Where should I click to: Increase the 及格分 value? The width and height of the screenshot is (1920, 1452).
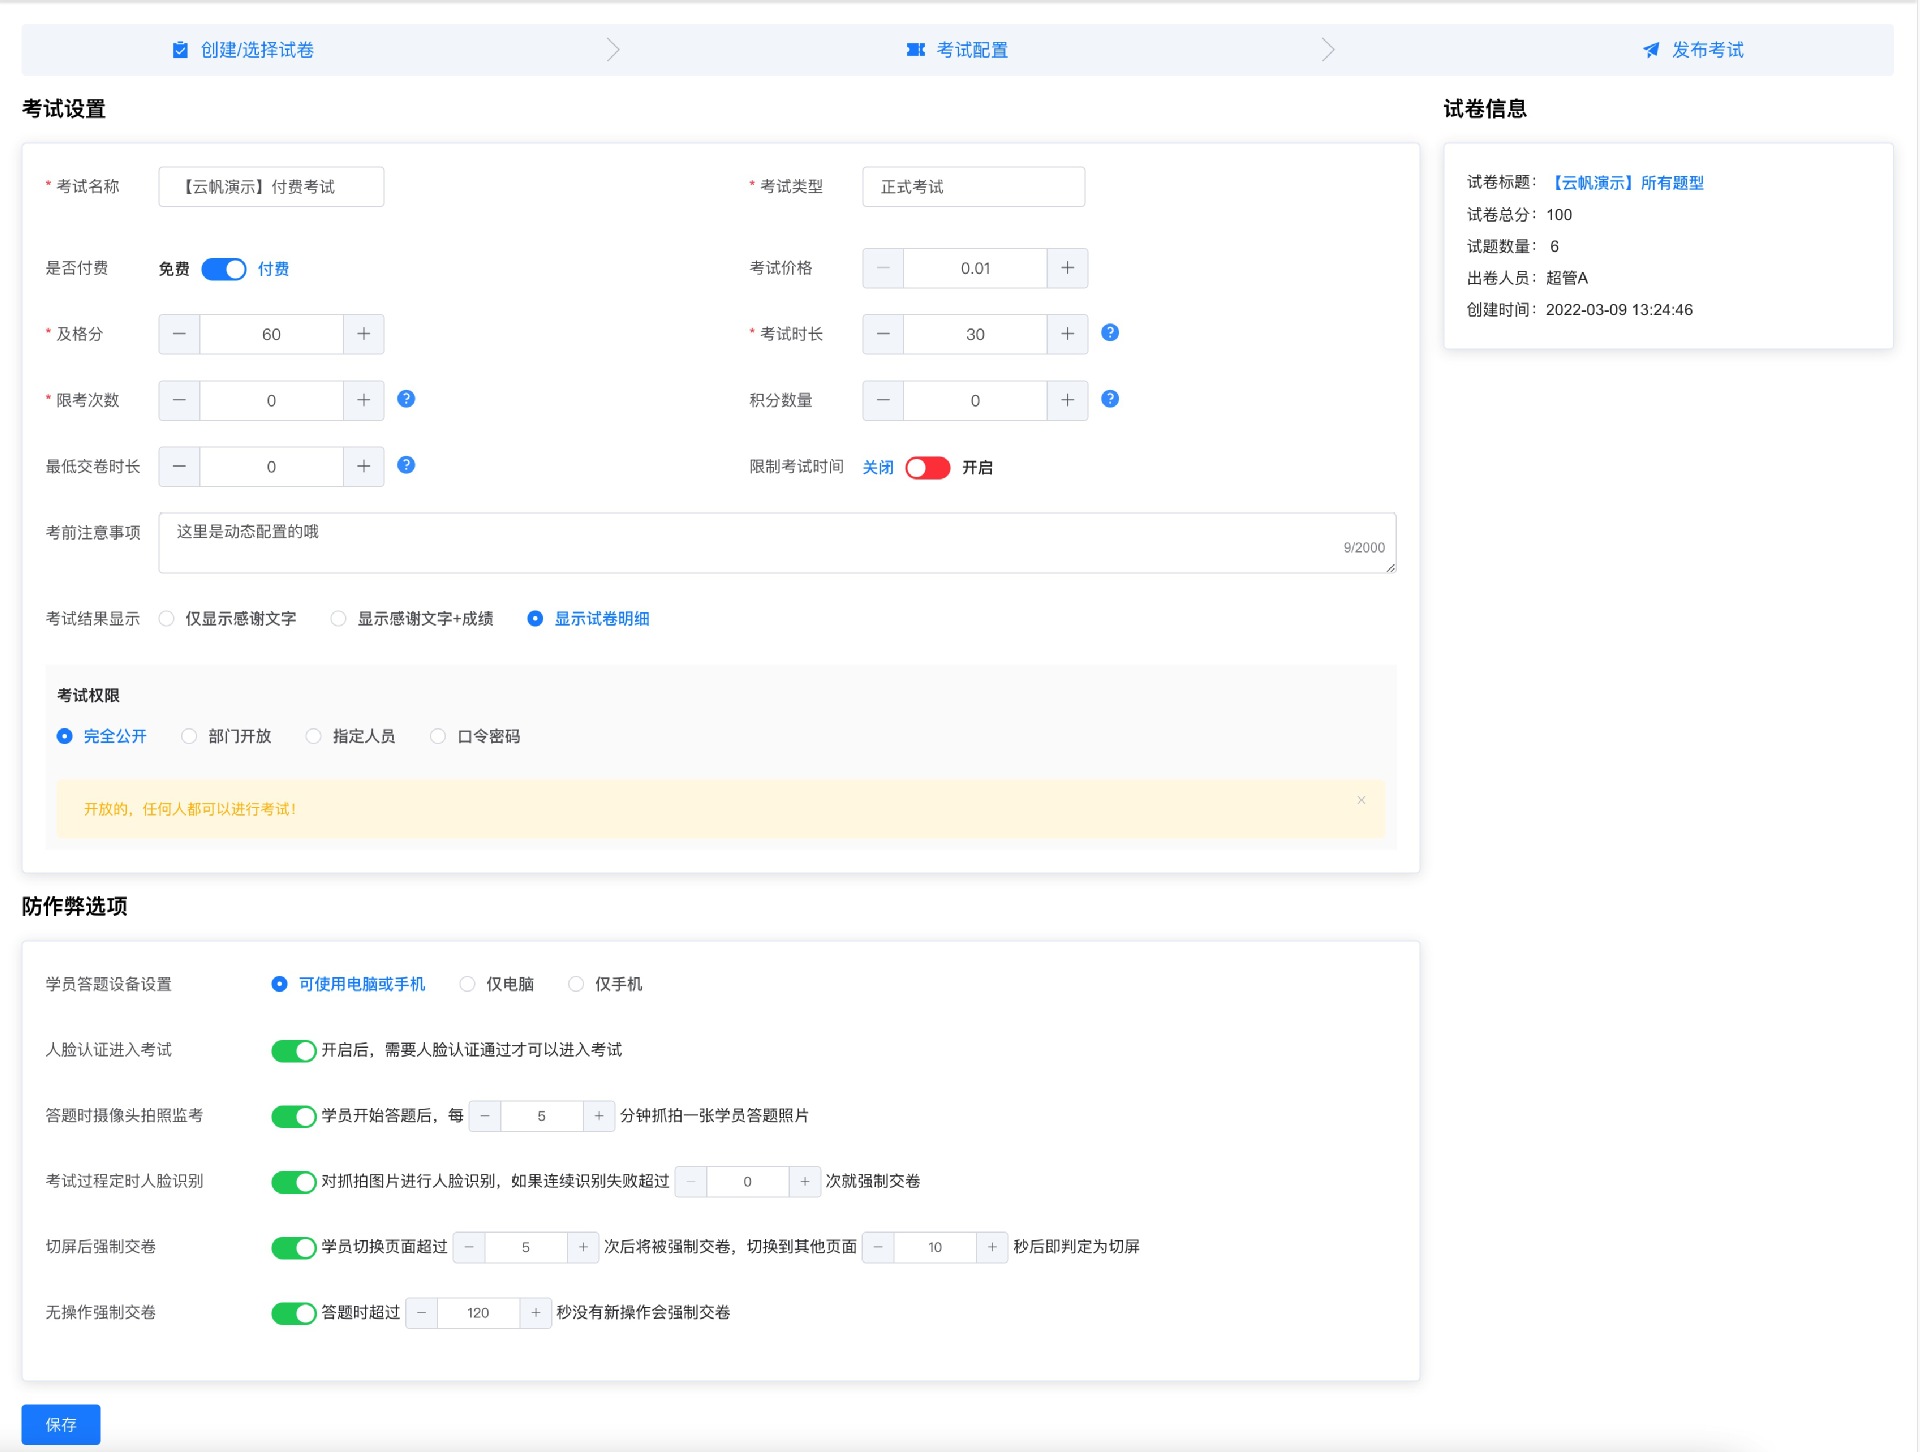(x=364, y=334)
